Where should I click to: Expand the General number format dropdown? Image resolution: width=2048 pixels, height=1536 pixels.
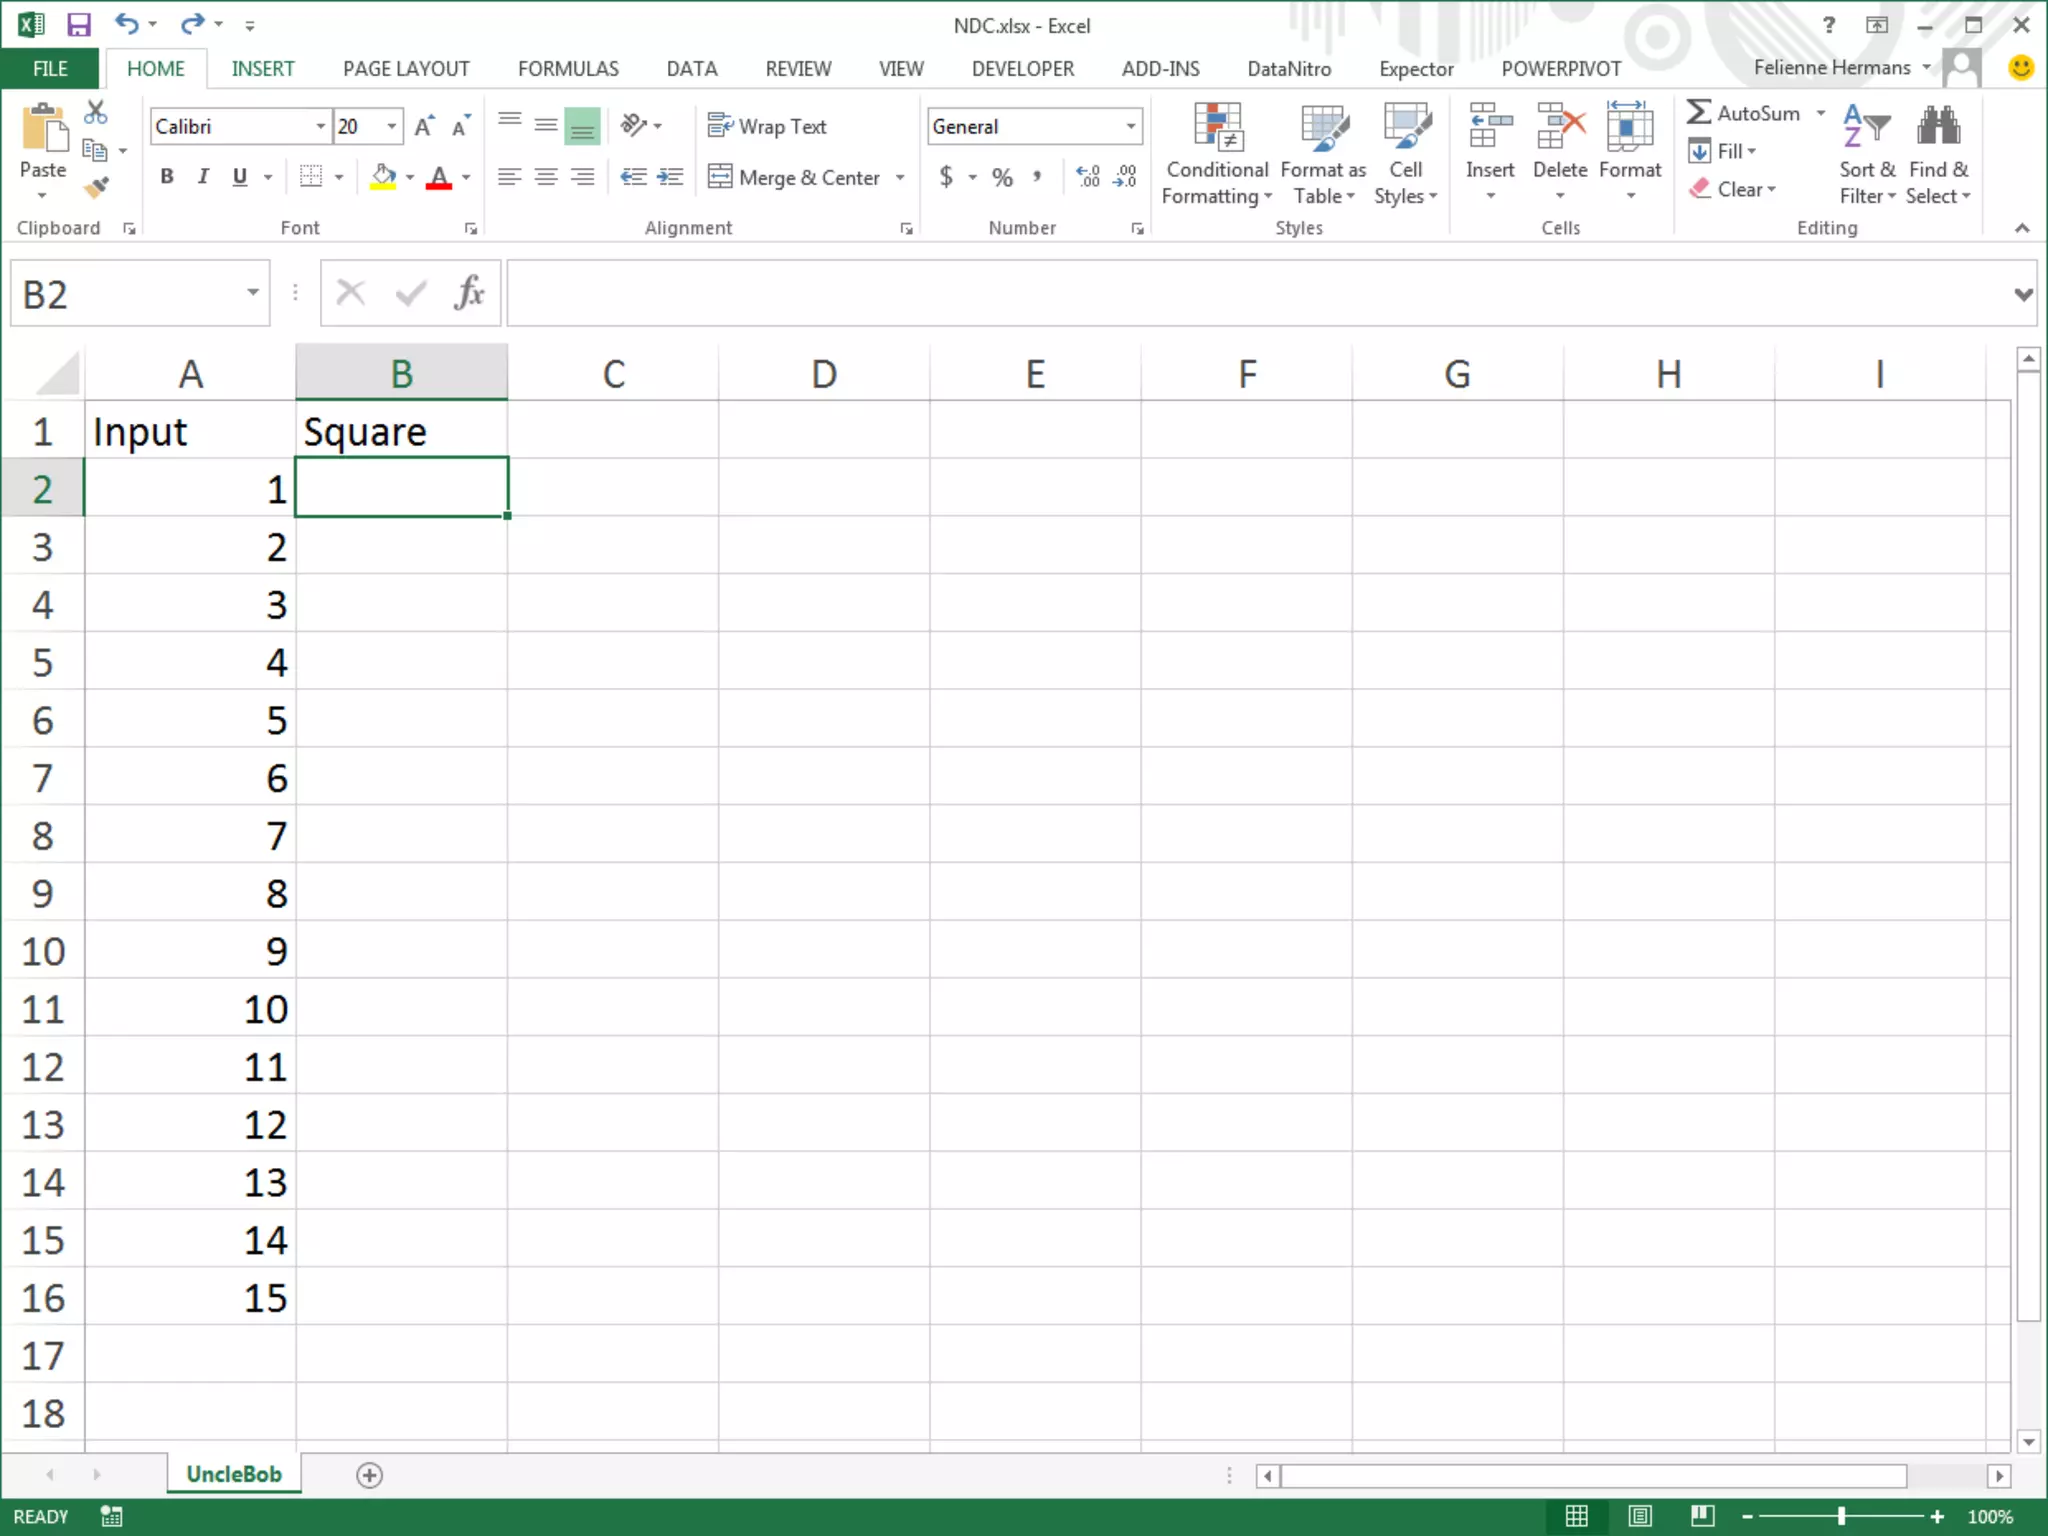click(1131, 126)
